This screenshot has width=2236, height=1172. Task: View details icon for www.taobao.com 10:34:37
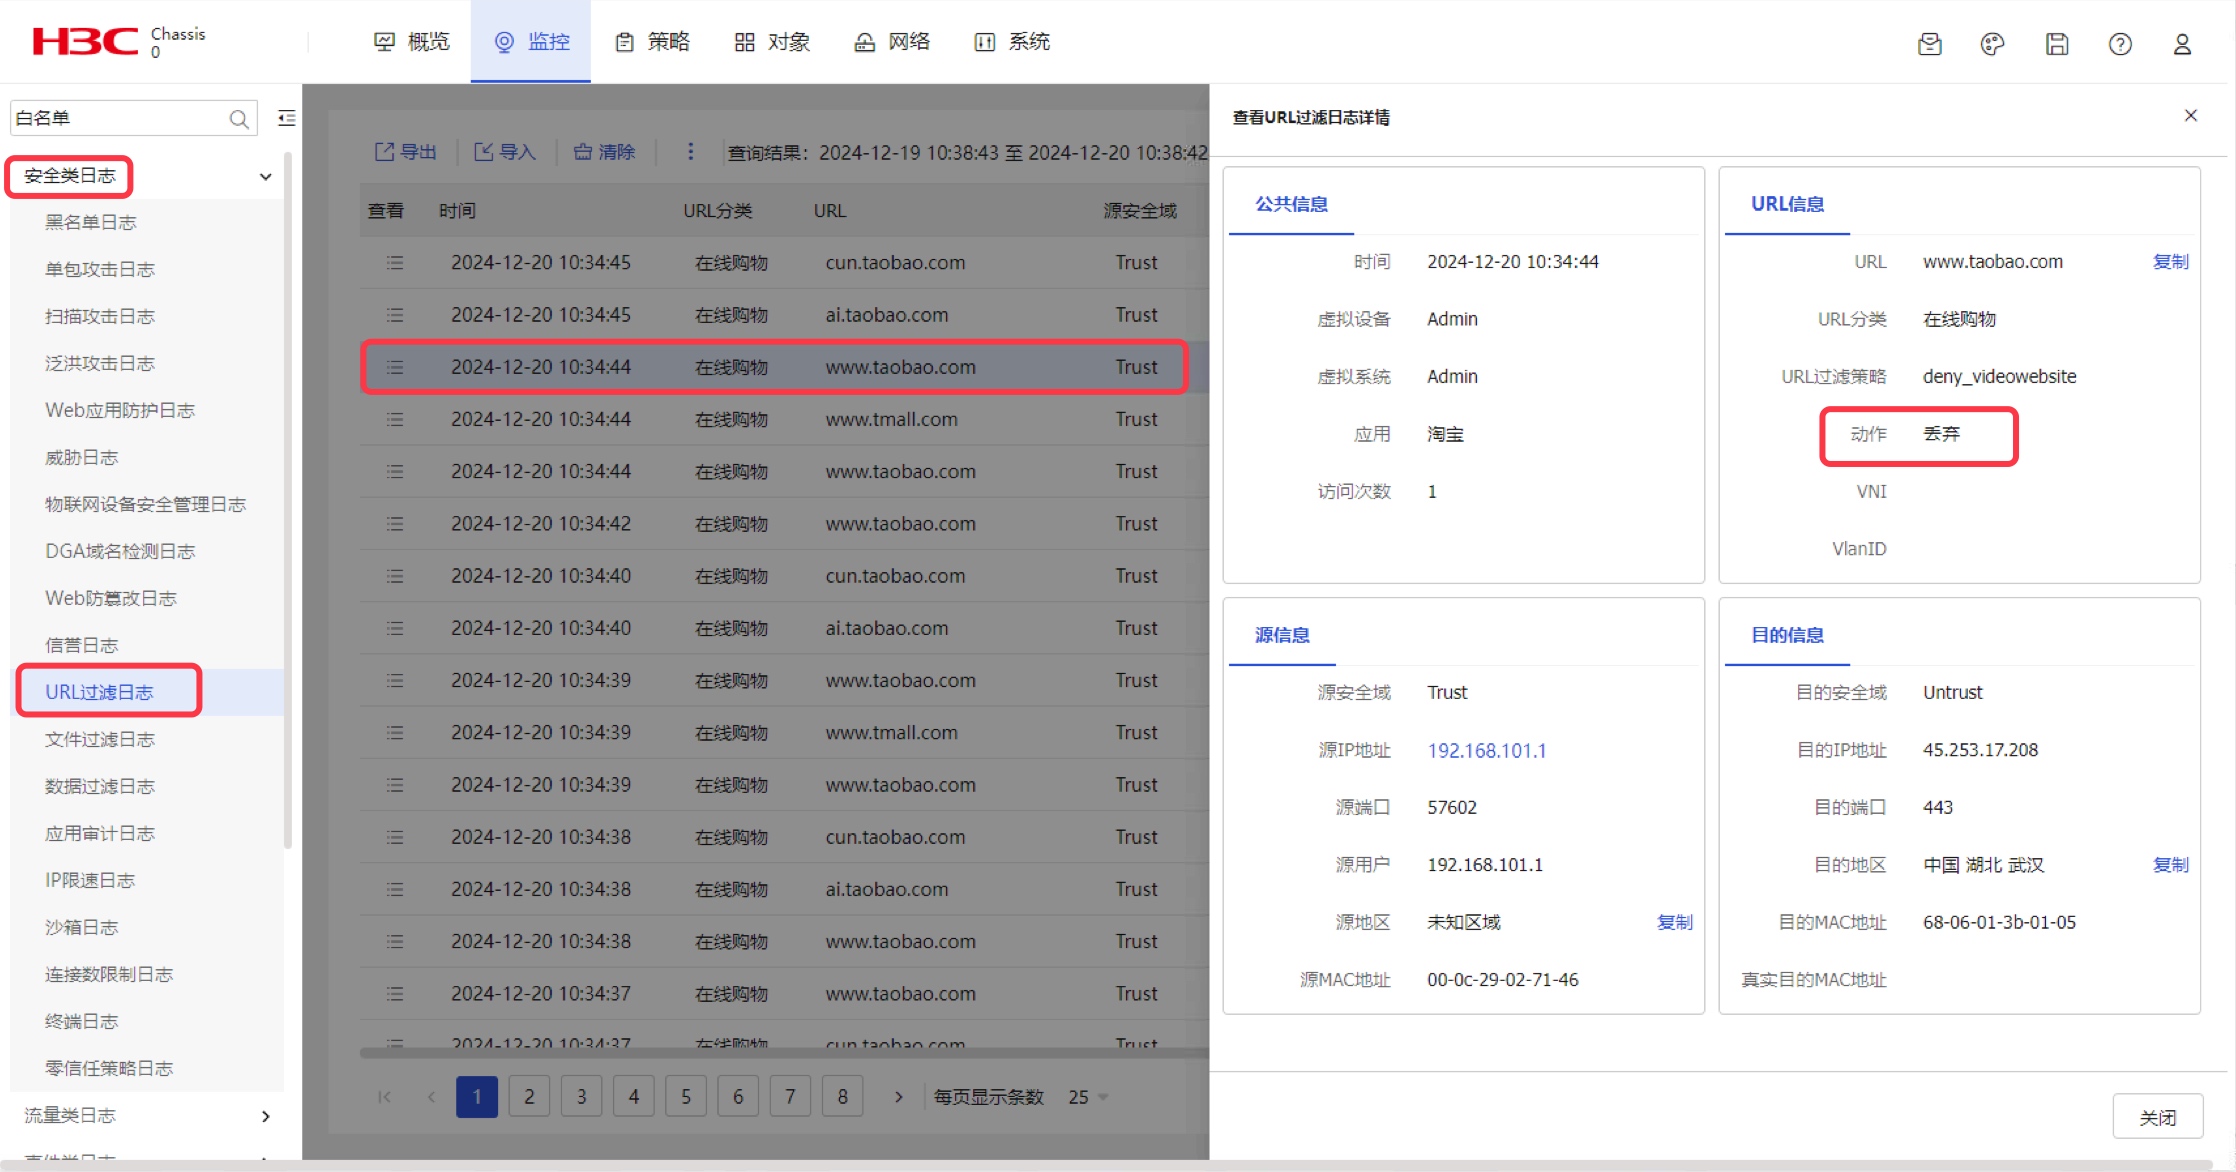click(395, 994)
